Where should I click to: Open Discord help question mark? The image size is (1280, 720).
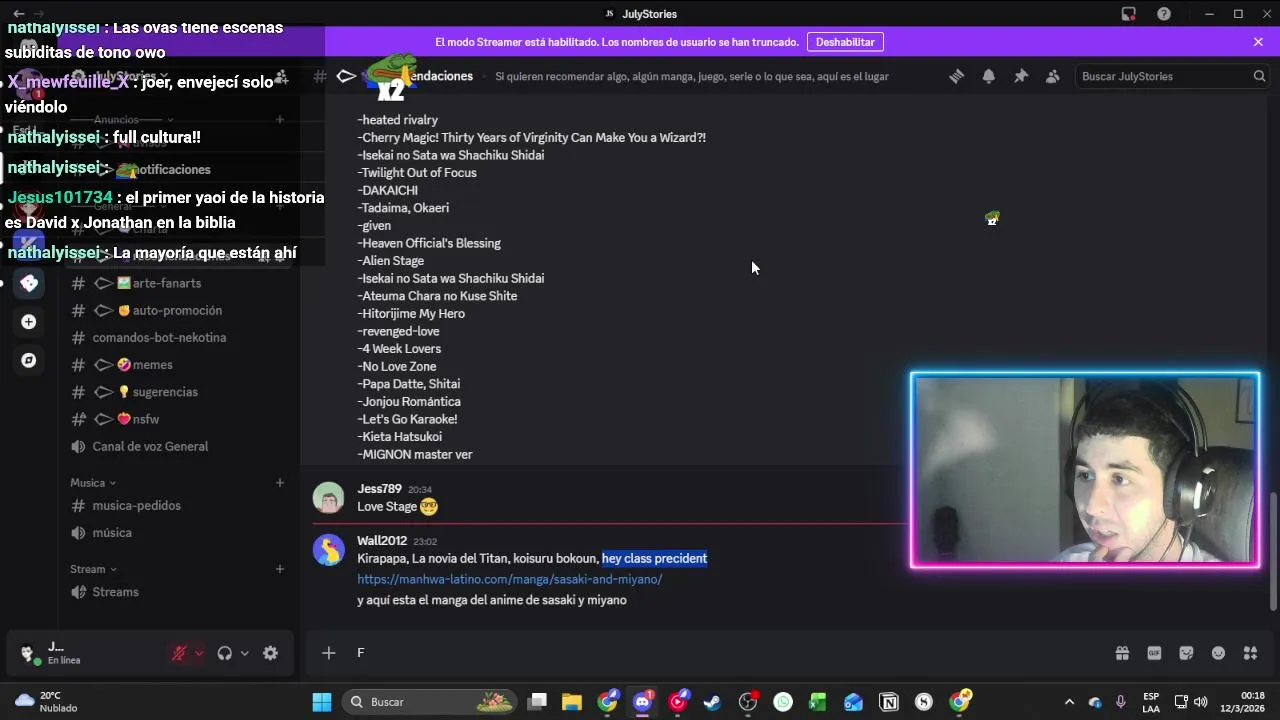pyautogui.click(x=1164, y=14)
